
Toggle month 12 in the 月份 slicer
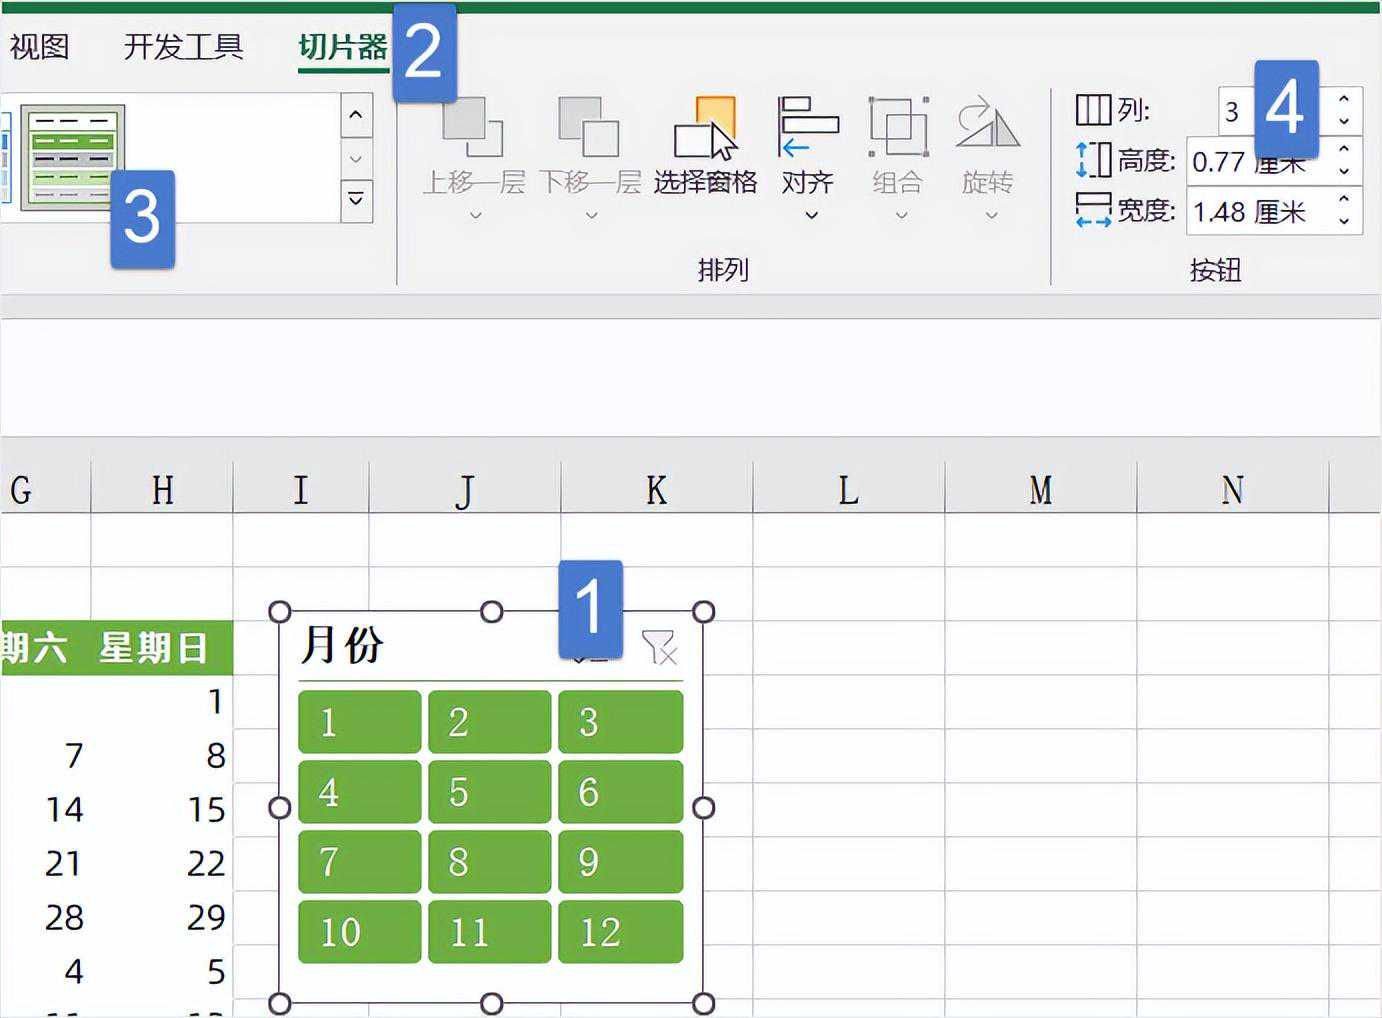point(620,932)
